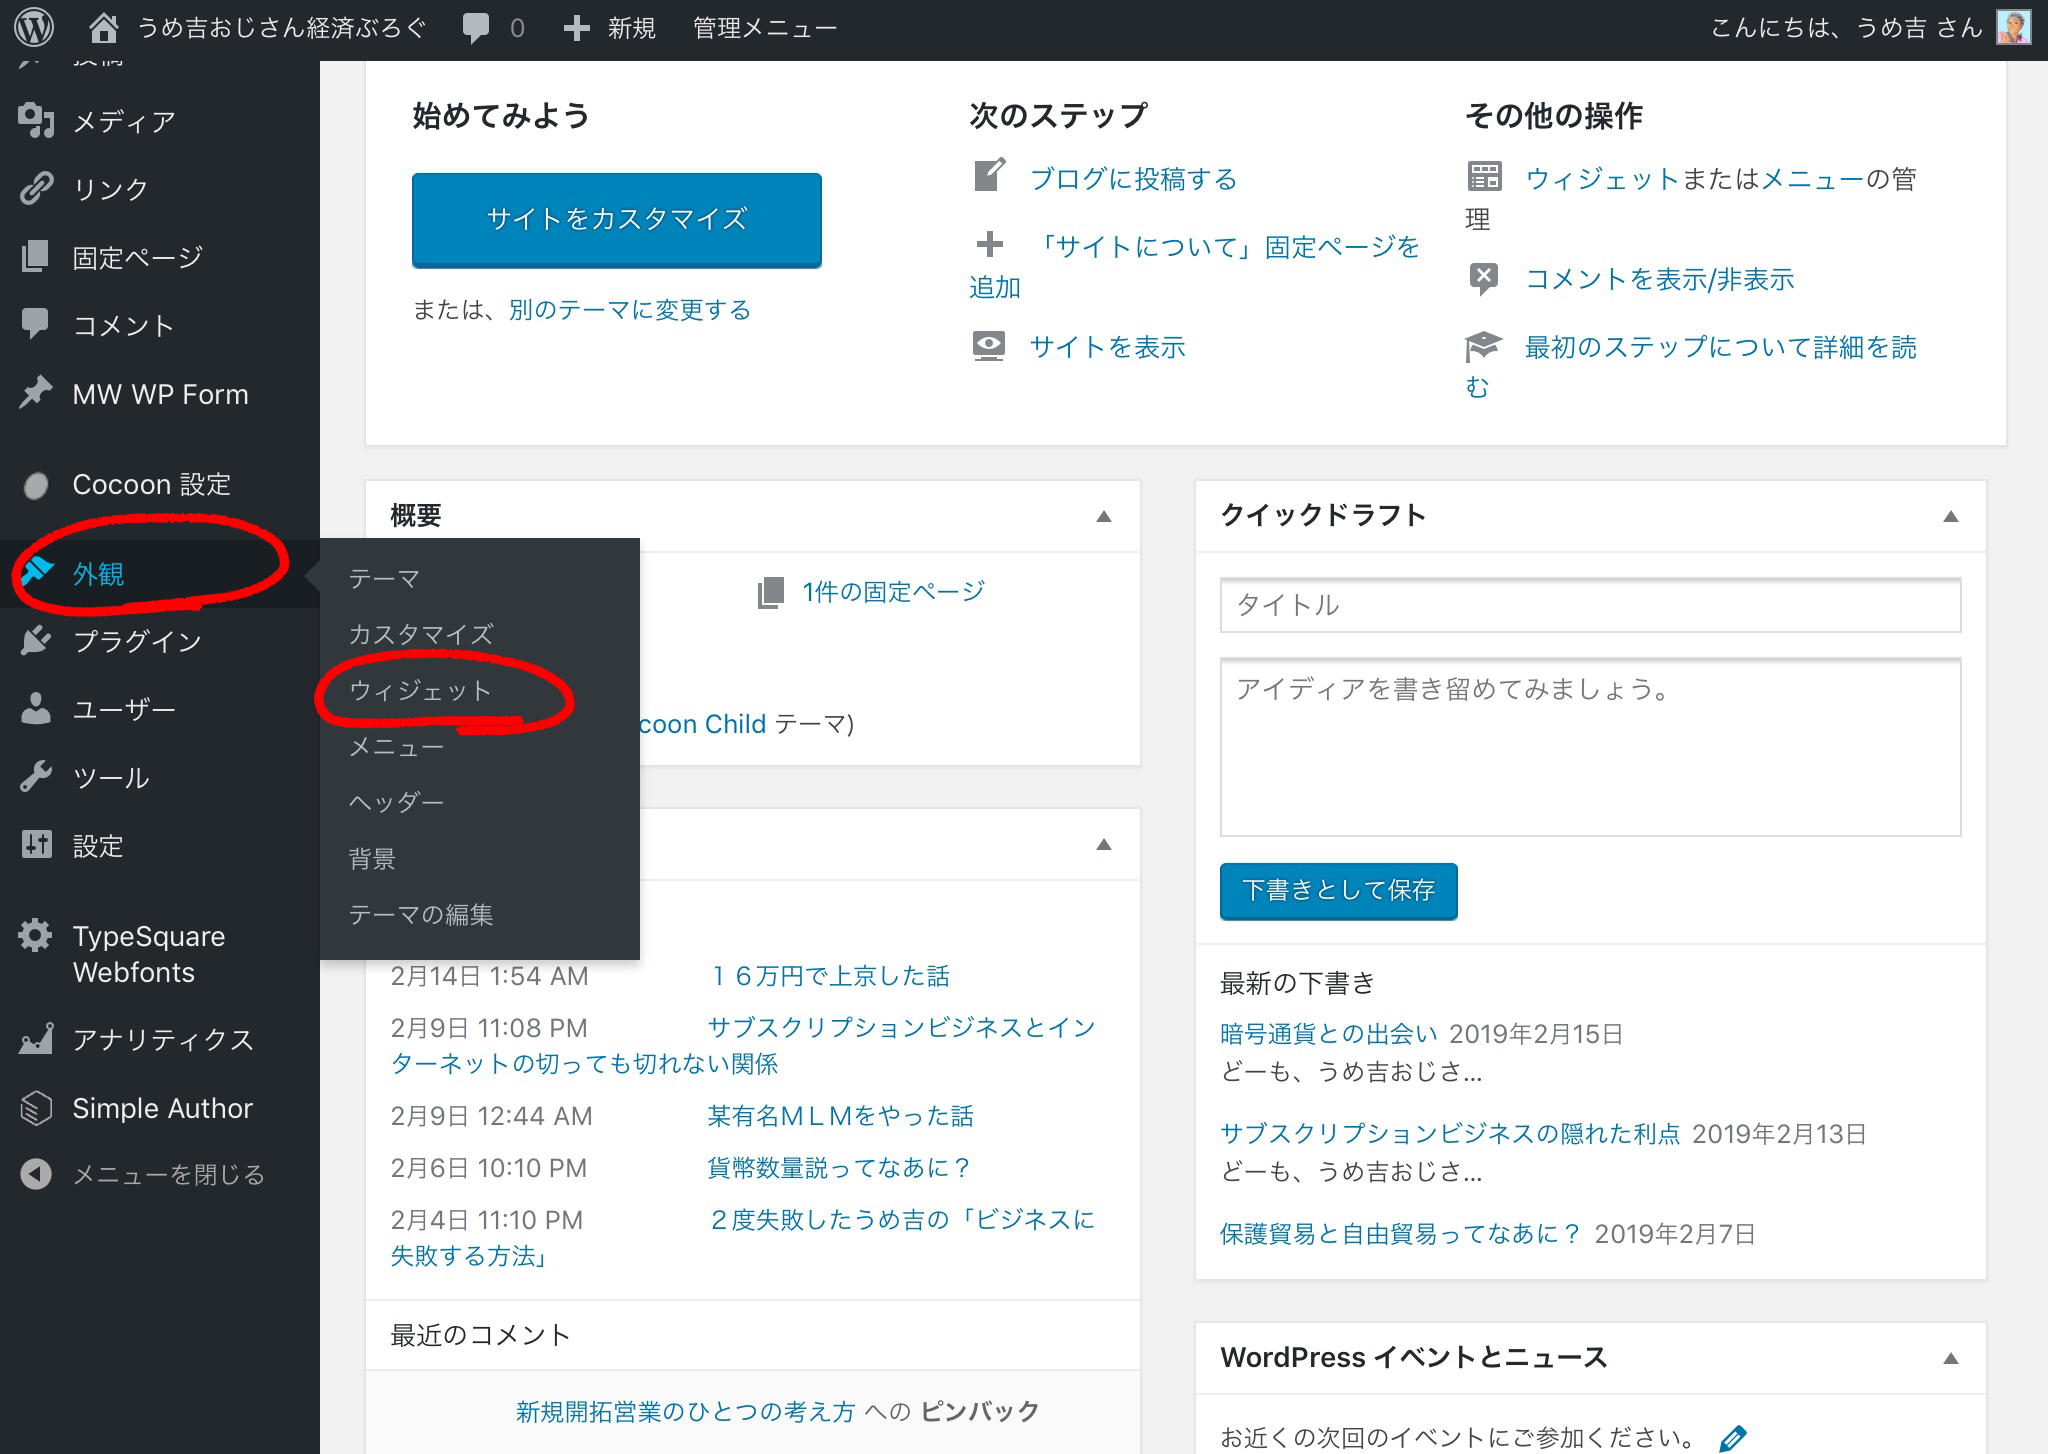The image size is (2048, 1454).
Task: Click the Plugins (プラグイン) plug icon
Action: (36, 640)
